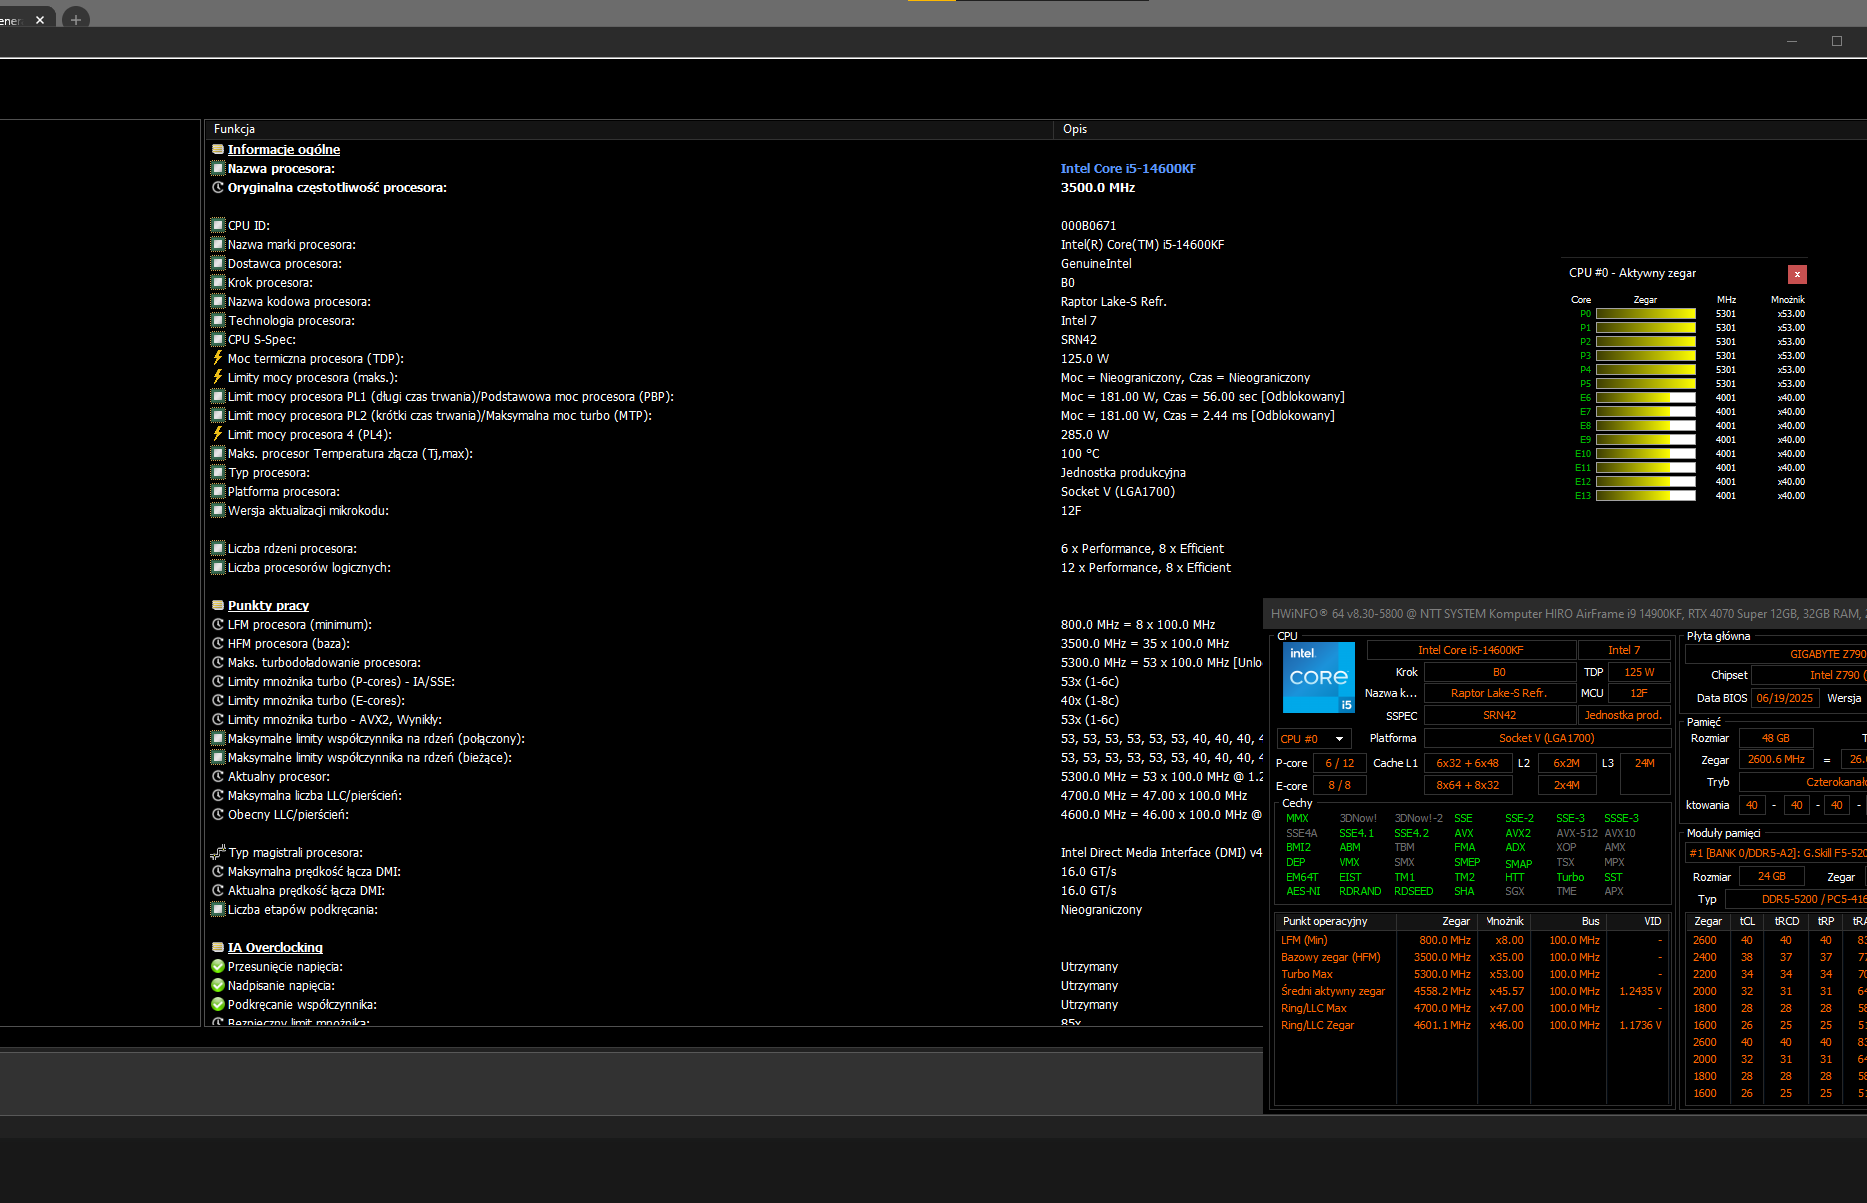Click the lightning icon beside Moc termiczna procesora (TDP)

coord(217,358)
